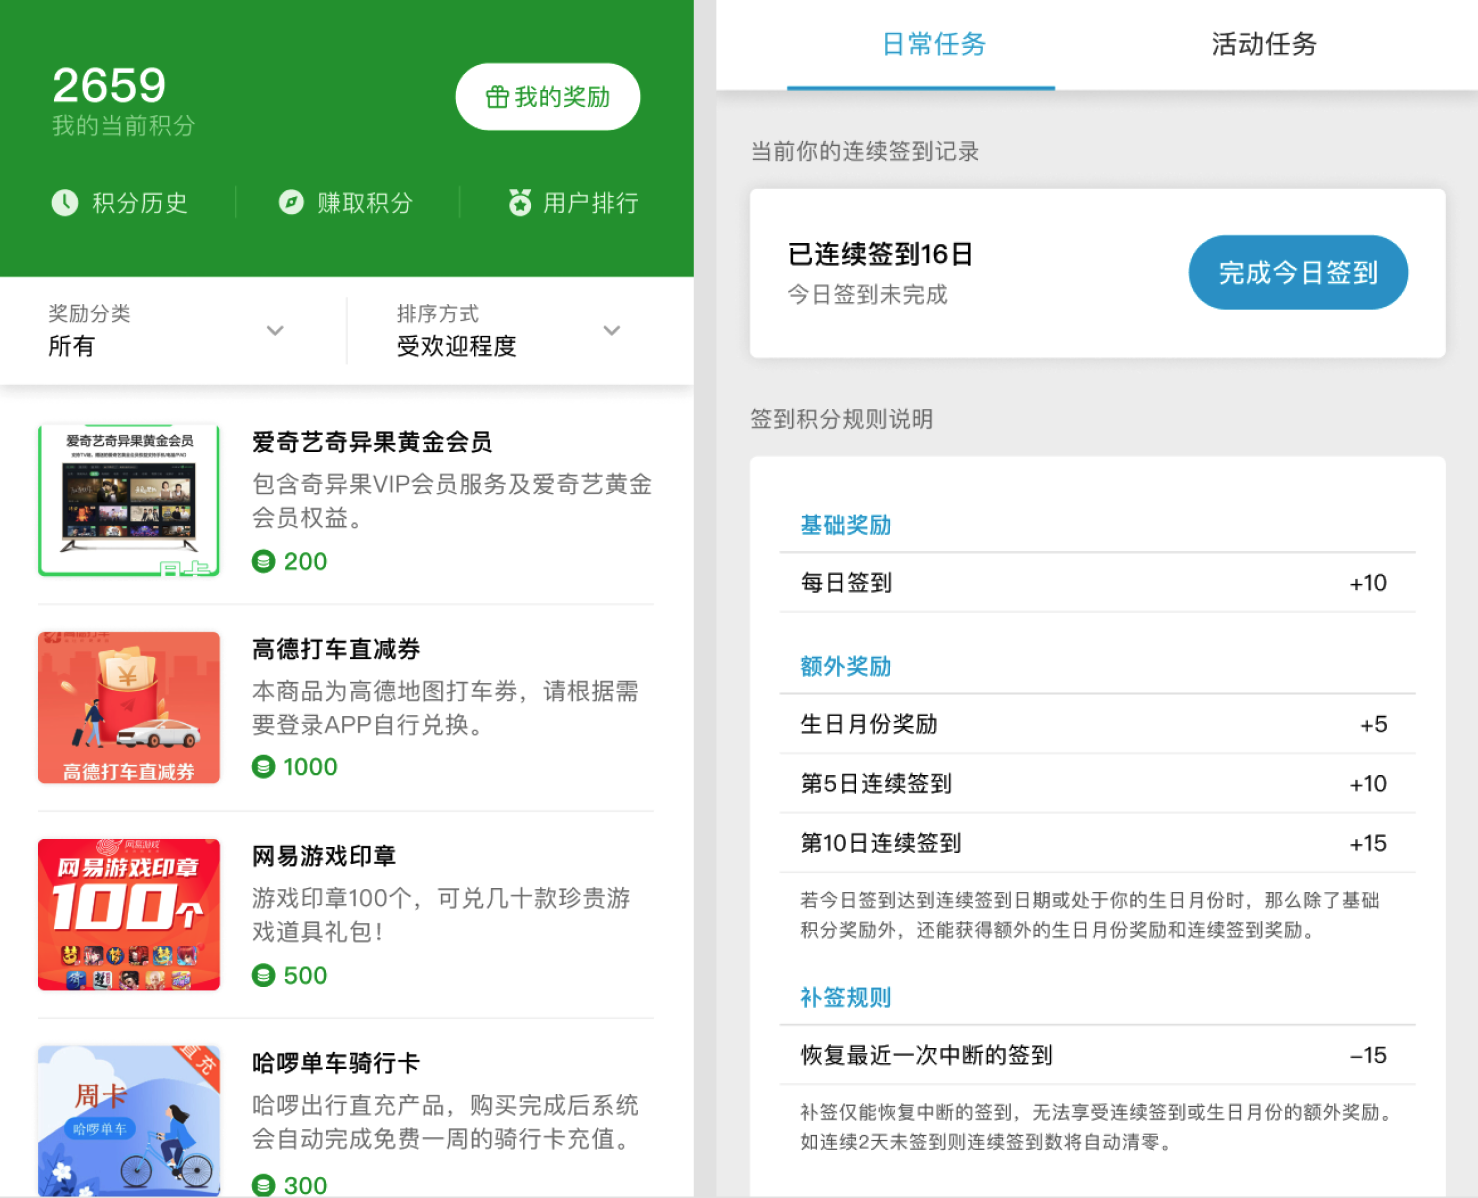
Task: Click the 每日签到 rule row
Action: pos(1097,583)
